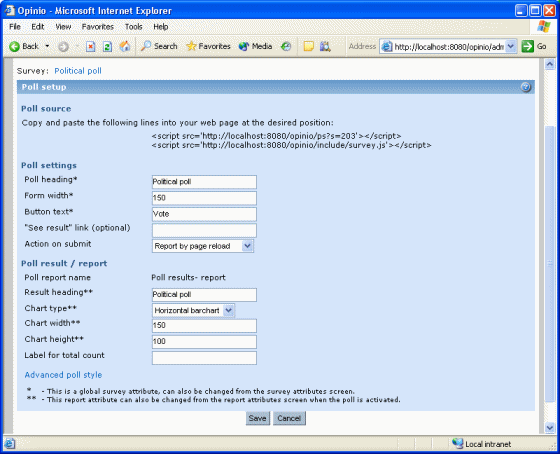Click the yellow note toolbar icon

click(309, 47)
